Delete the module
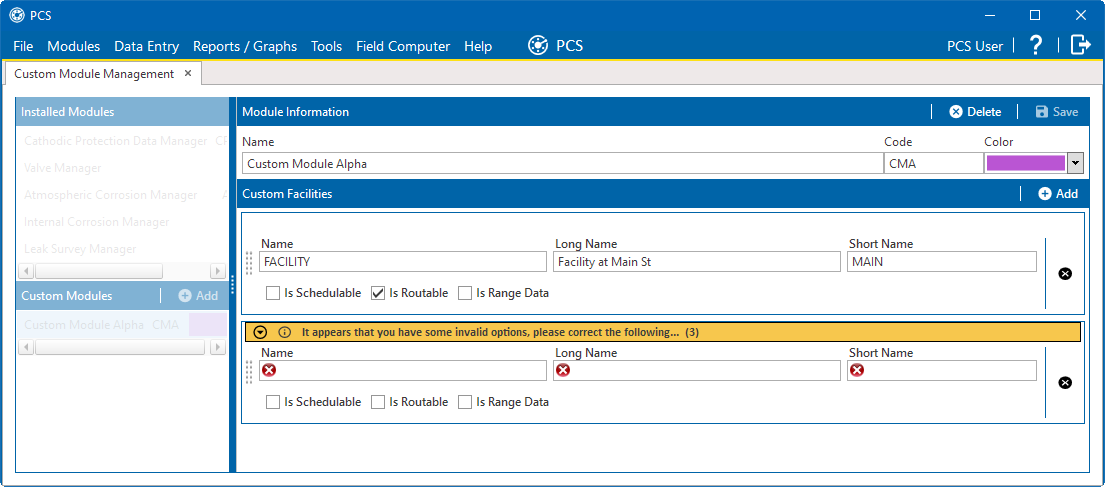Screen dimensions: 1105x487 [975, 111]
